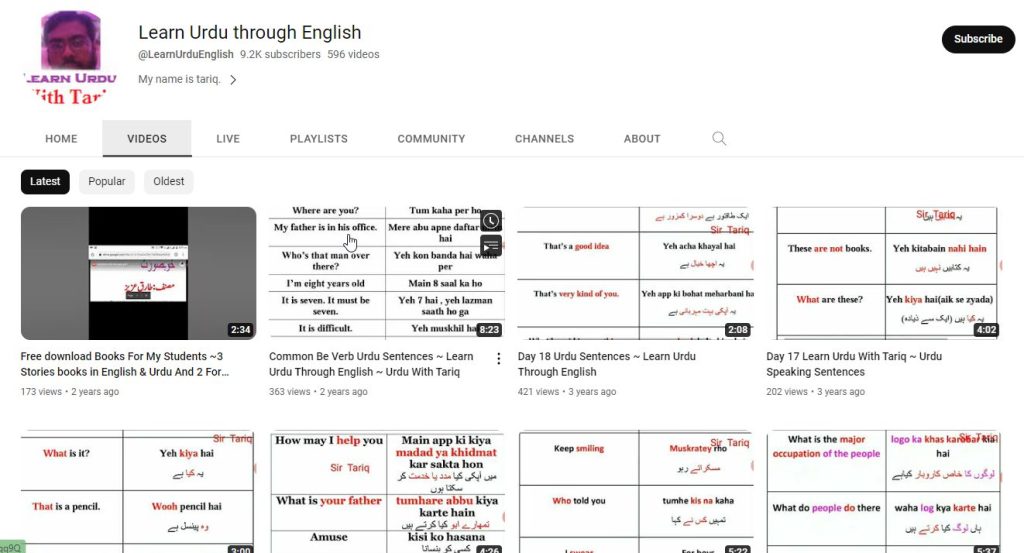Open the Playlists tab
This screenshot has width=1024, height=553.
coord(319,139)
